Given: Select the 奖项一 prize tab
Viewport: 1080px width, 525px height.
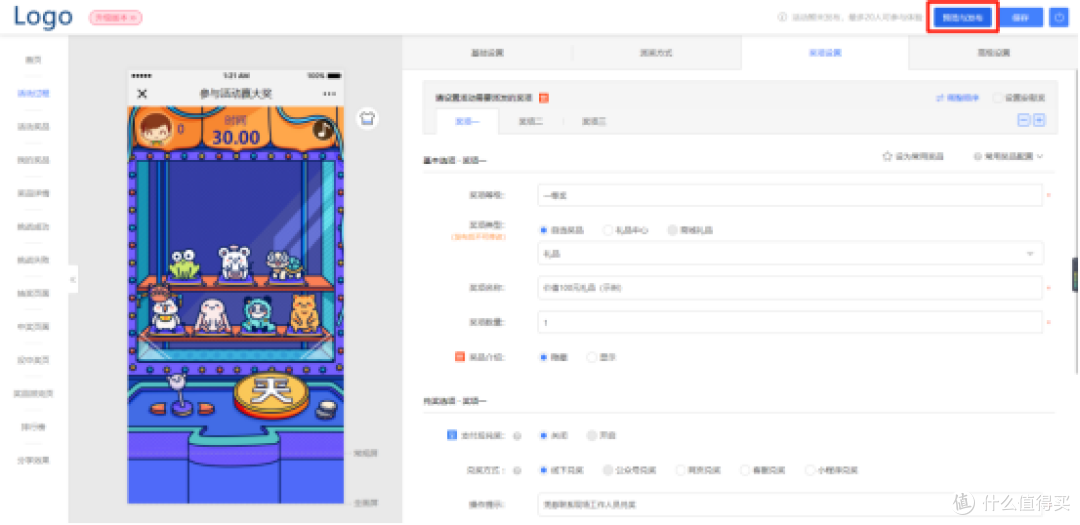Looking at the screenshot, I should 468,121.
